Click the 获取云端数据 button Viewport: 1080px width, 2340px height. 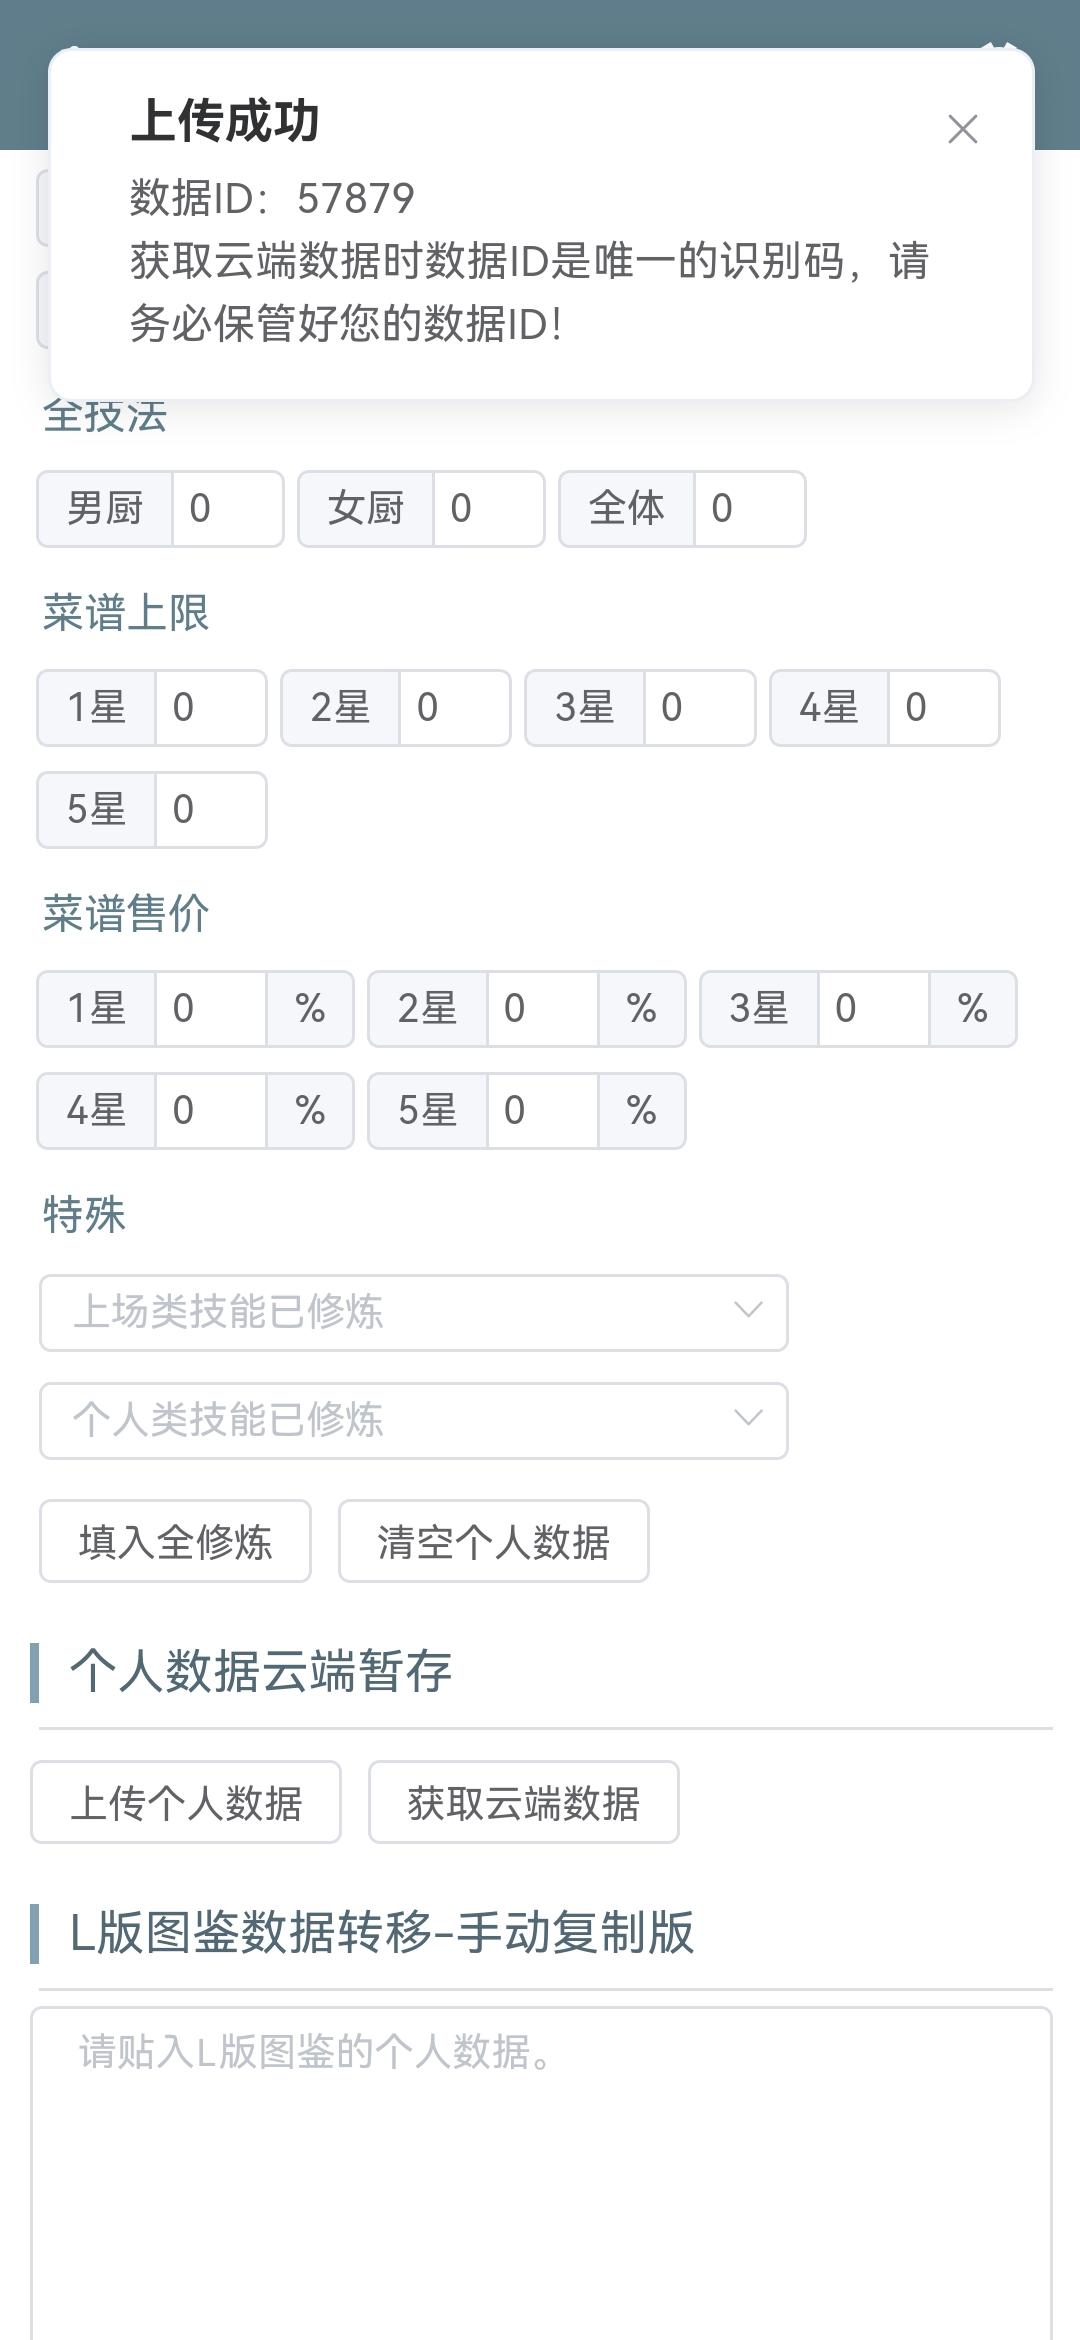coord(524,1802)
